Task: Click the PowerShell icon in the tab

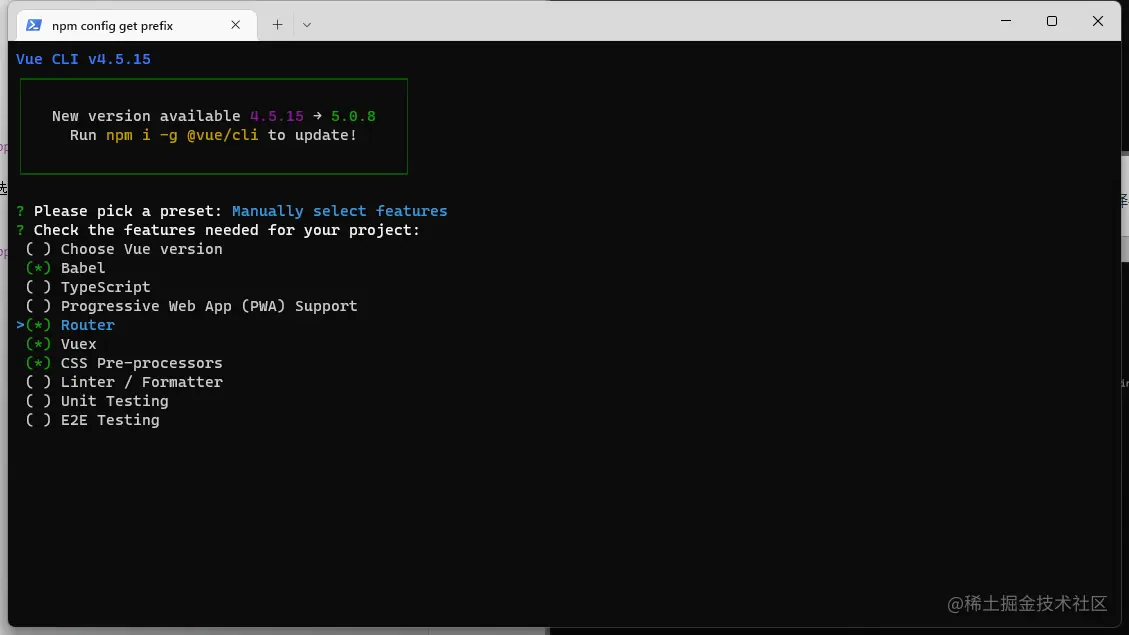Action: pos(33,25)
